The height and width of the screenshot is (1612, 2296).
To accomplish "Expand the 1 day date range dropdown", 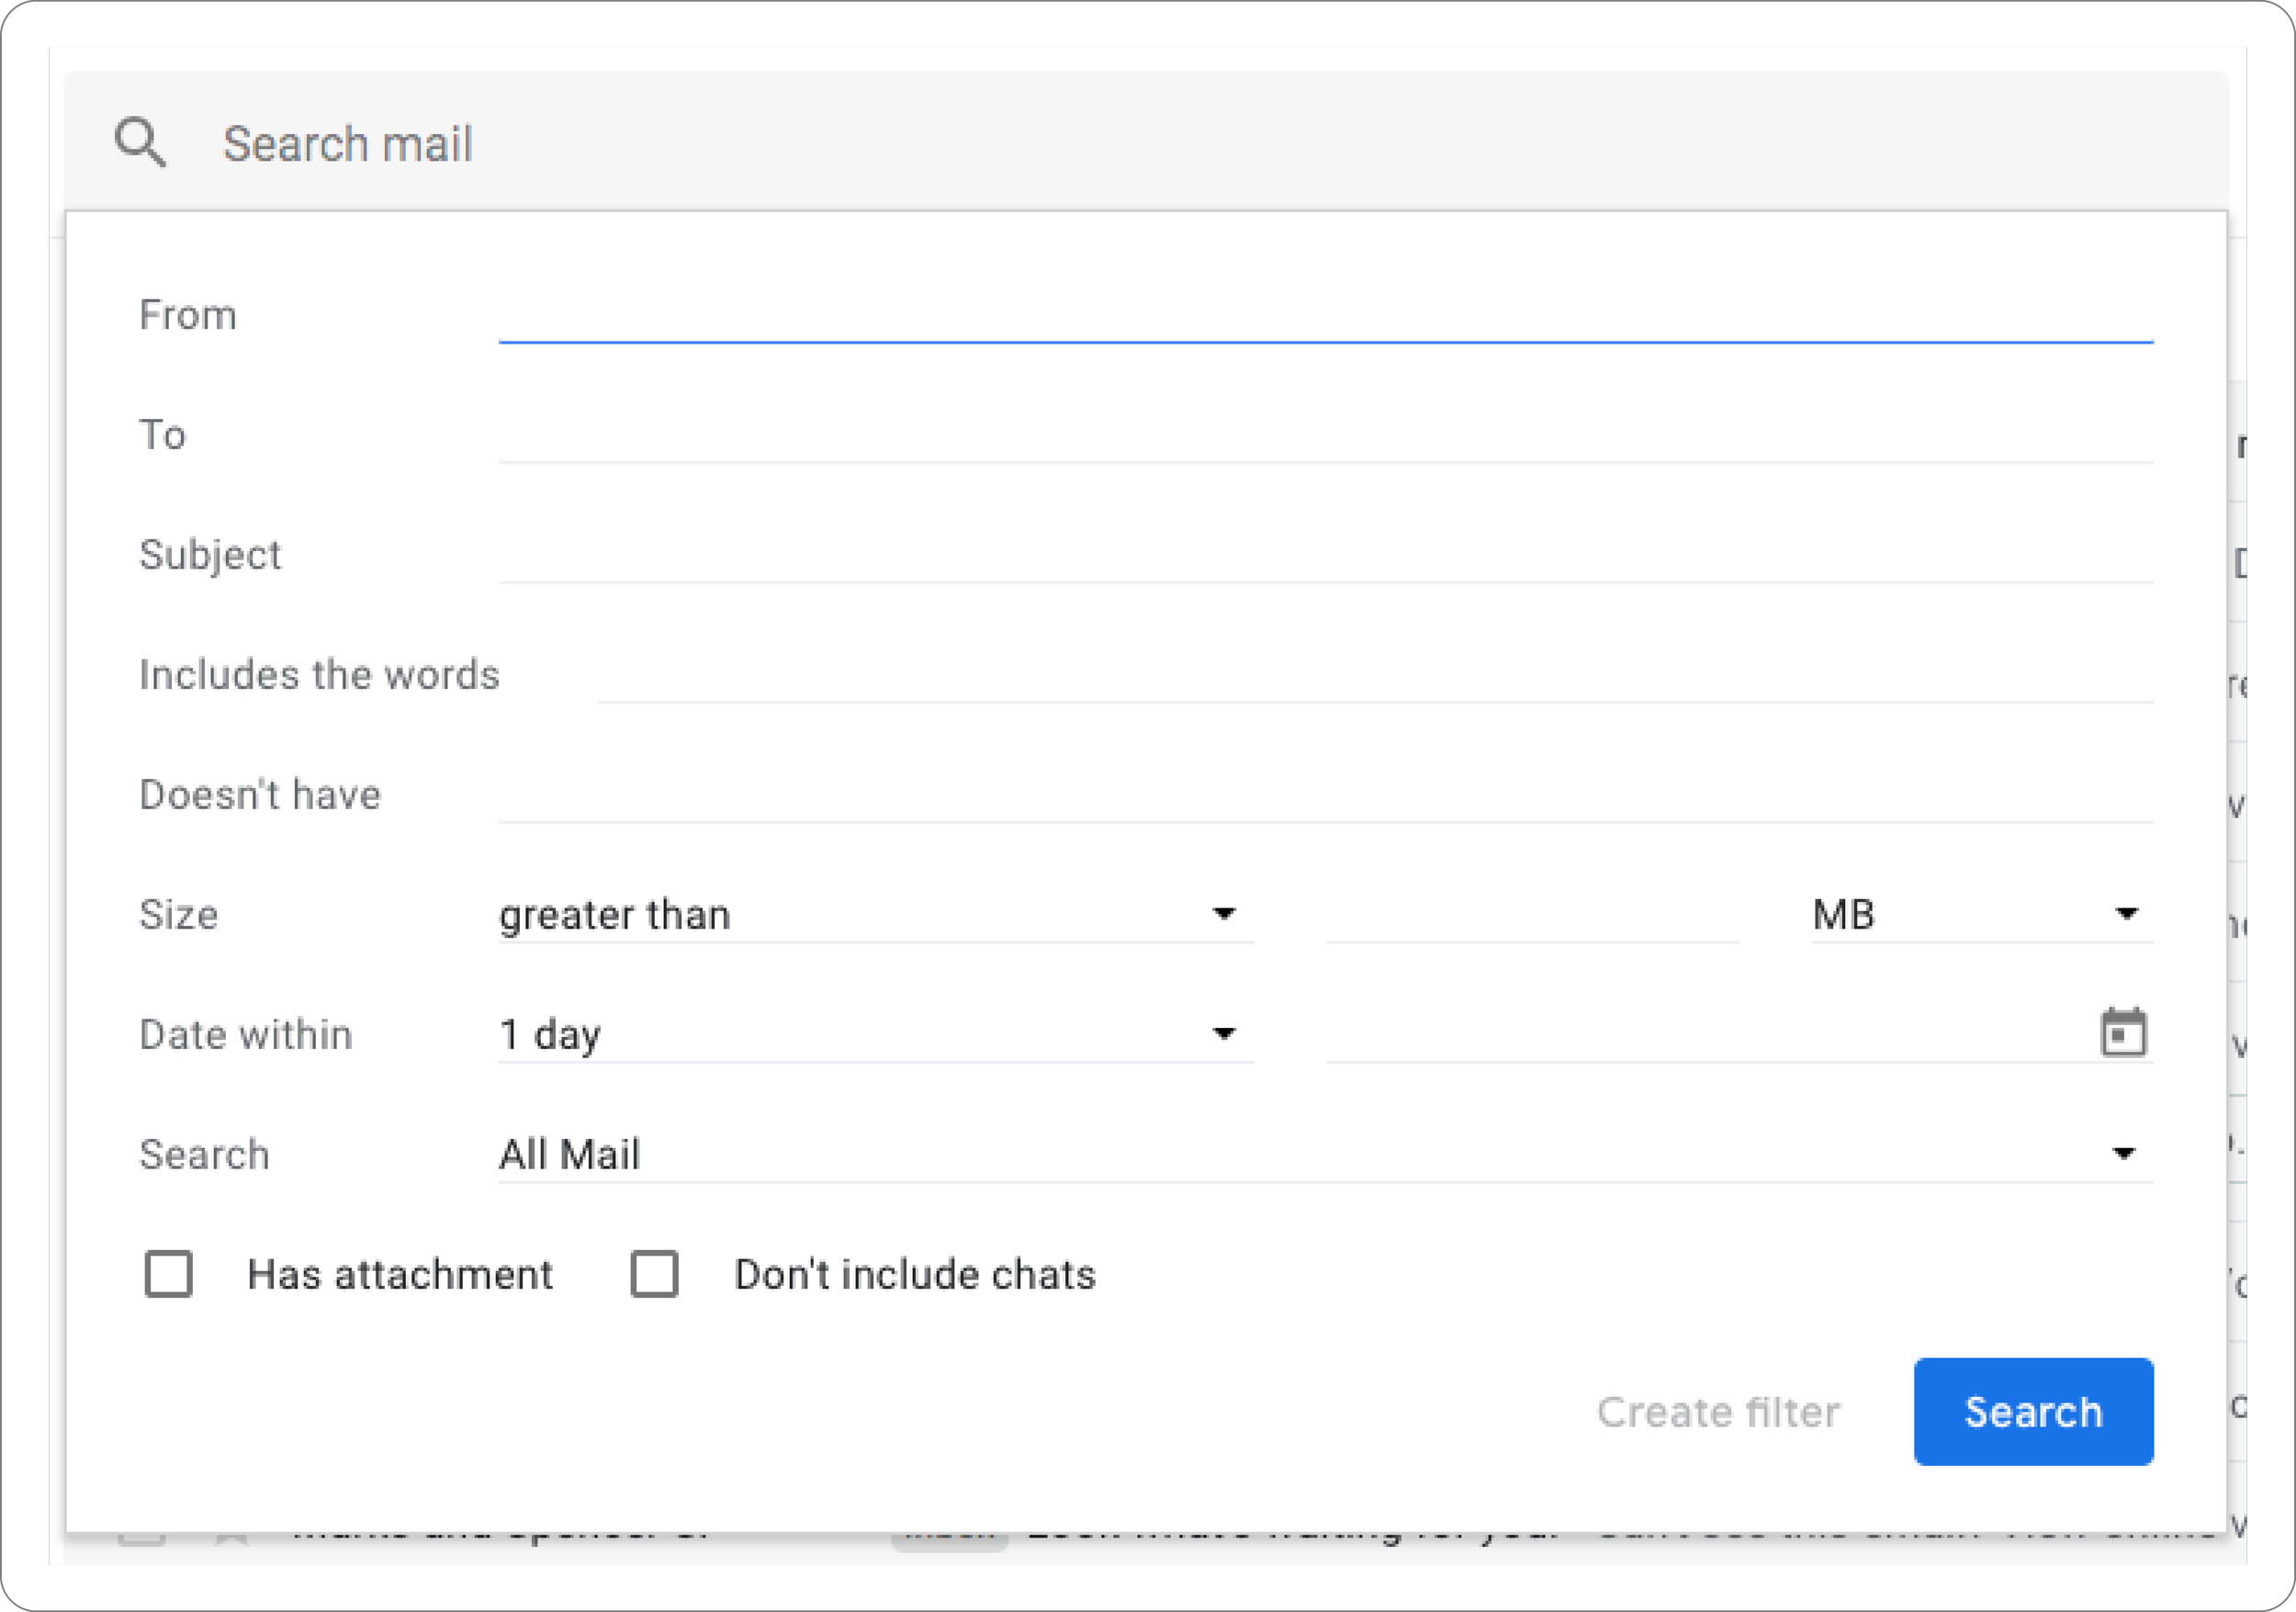I will [x=874, y=1034].
